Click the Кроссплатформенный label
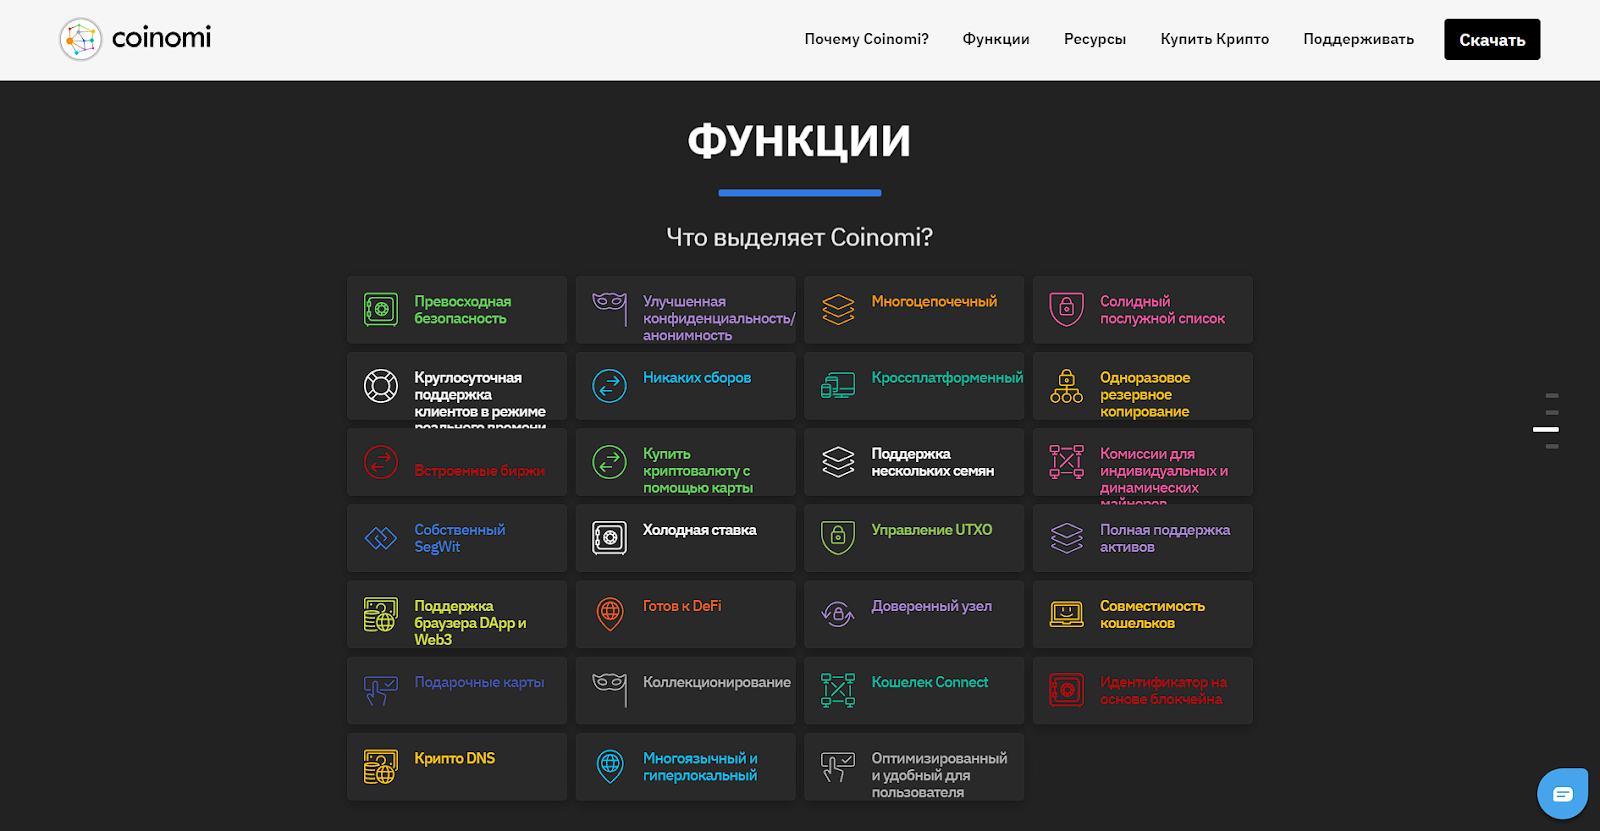 [947, 377]
